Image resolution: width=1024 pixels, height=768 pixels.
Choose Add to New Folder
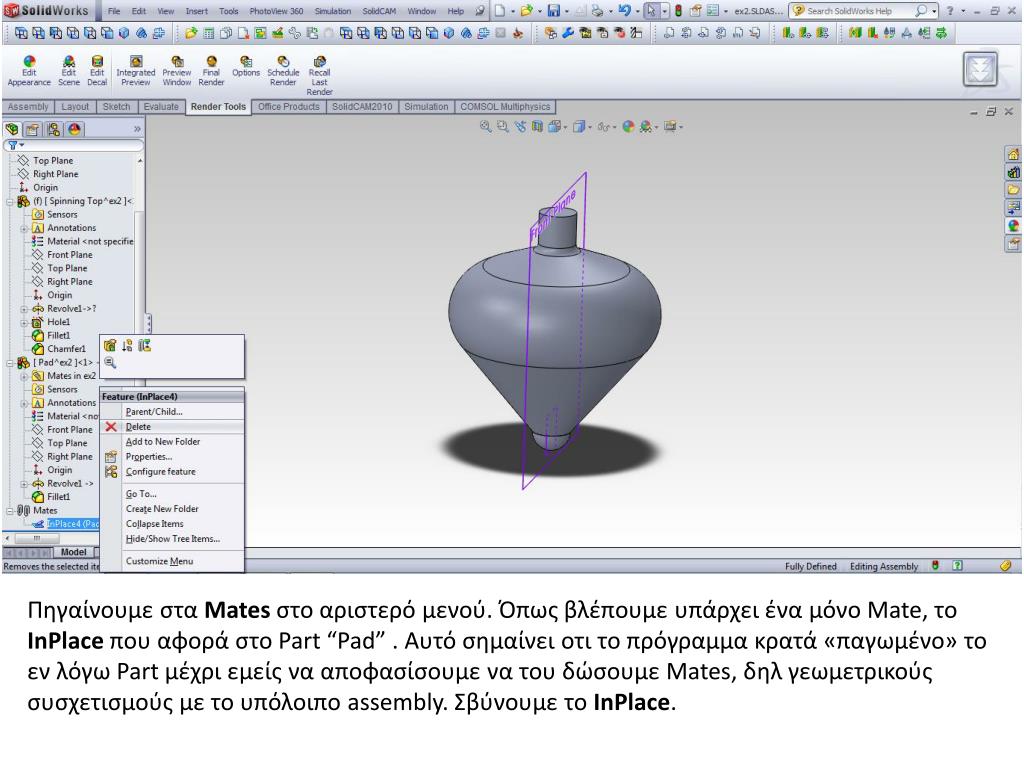coord(172,441)
